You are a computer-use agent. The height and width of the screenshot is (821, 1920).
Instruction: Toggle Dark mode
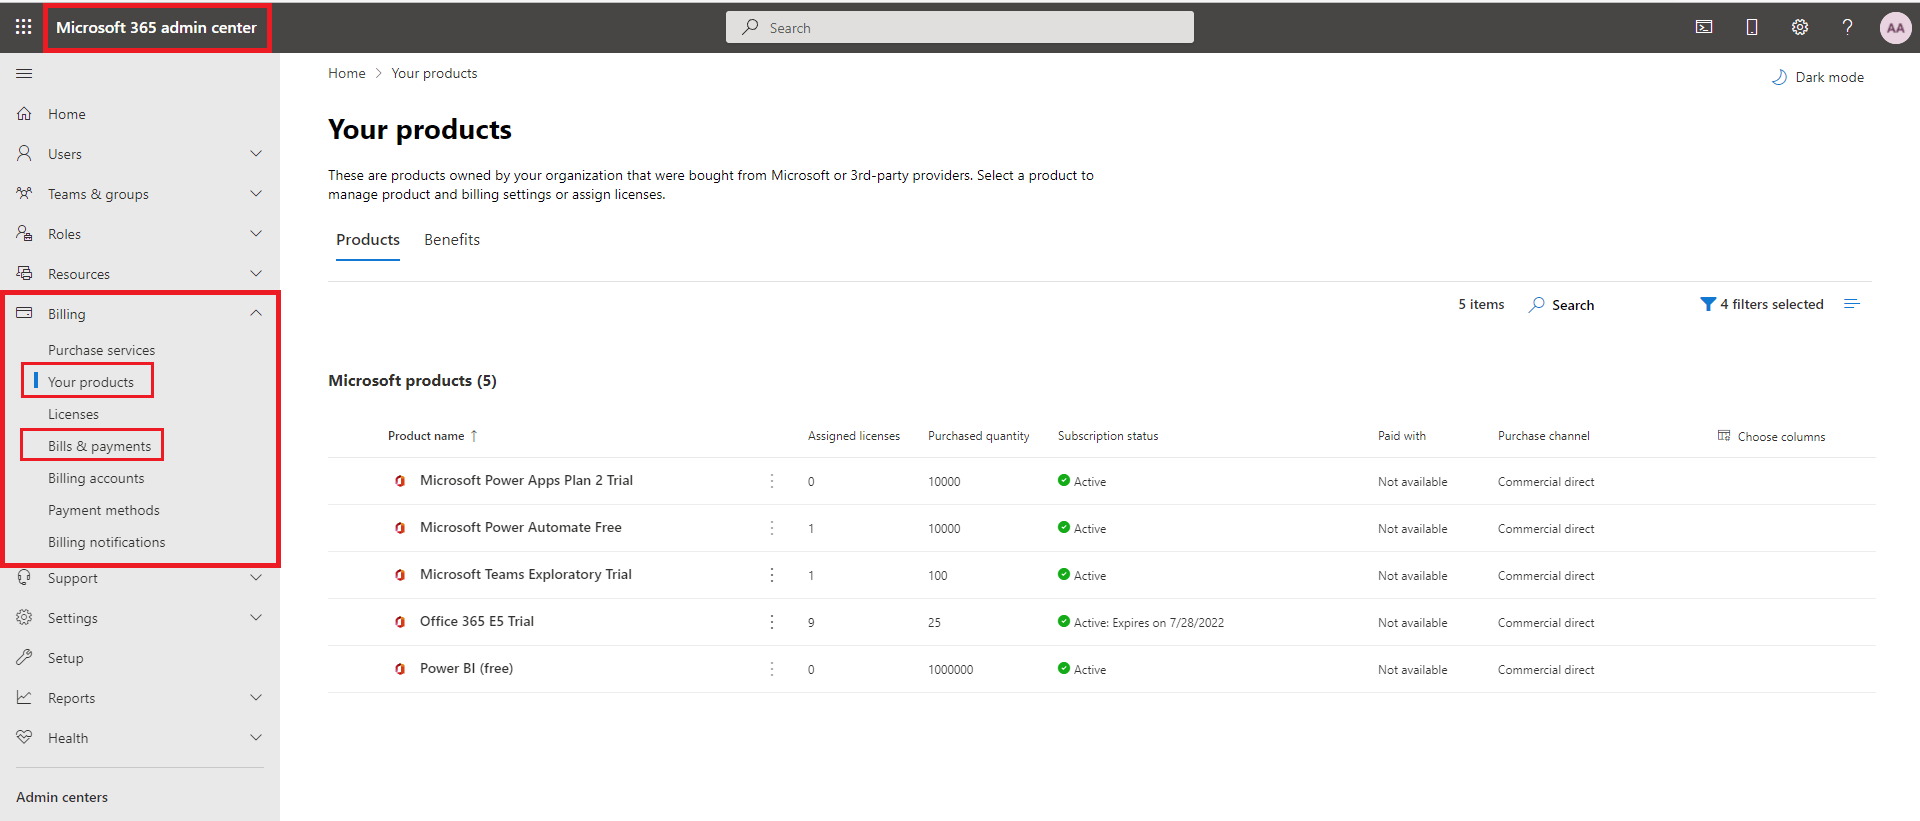coord(1818,77)
